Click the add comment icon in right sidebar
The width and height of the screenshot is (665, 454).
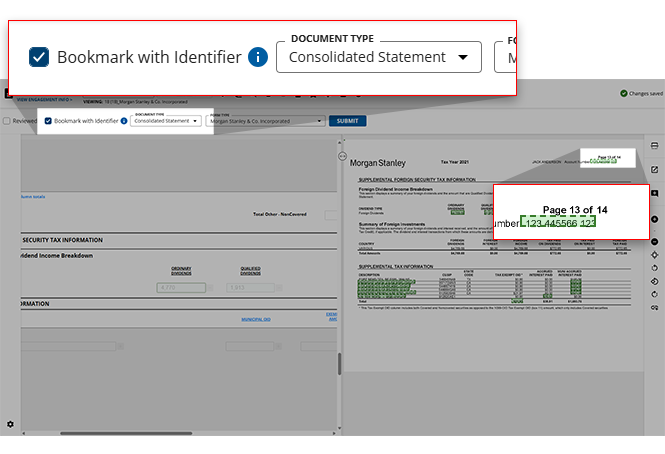[654, 193]
